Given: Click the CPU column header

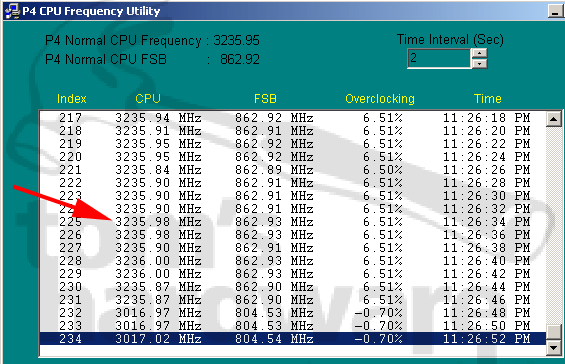Looking at the screenshot, I should click(148, 99).
